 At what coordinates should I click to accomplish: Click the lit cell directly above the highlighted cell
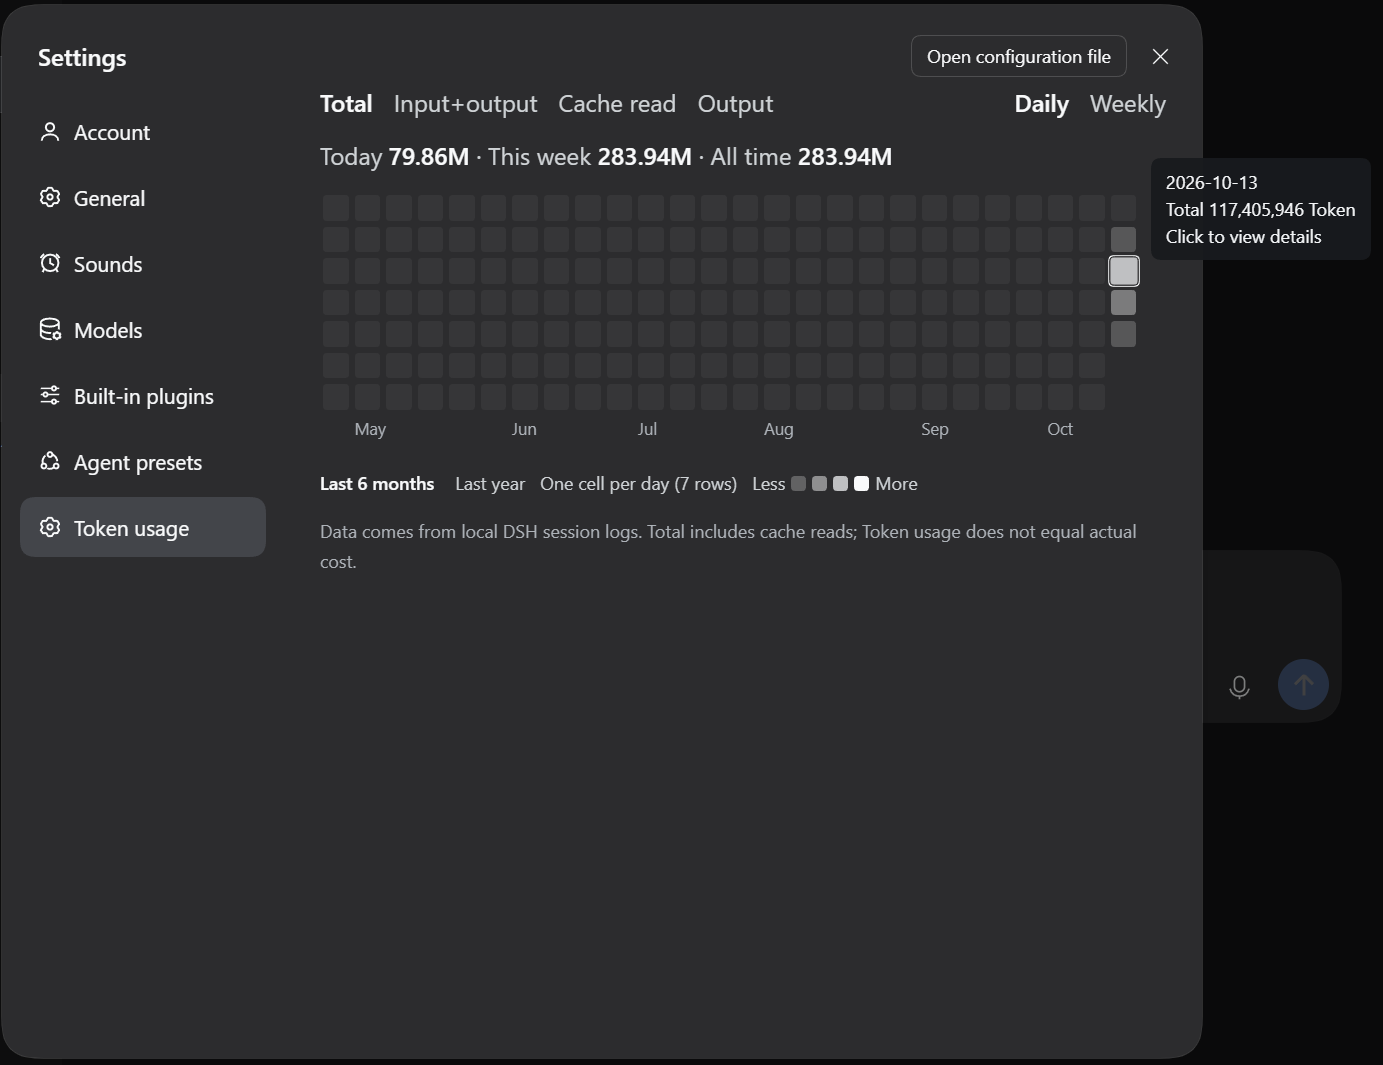coord(1124,239)
